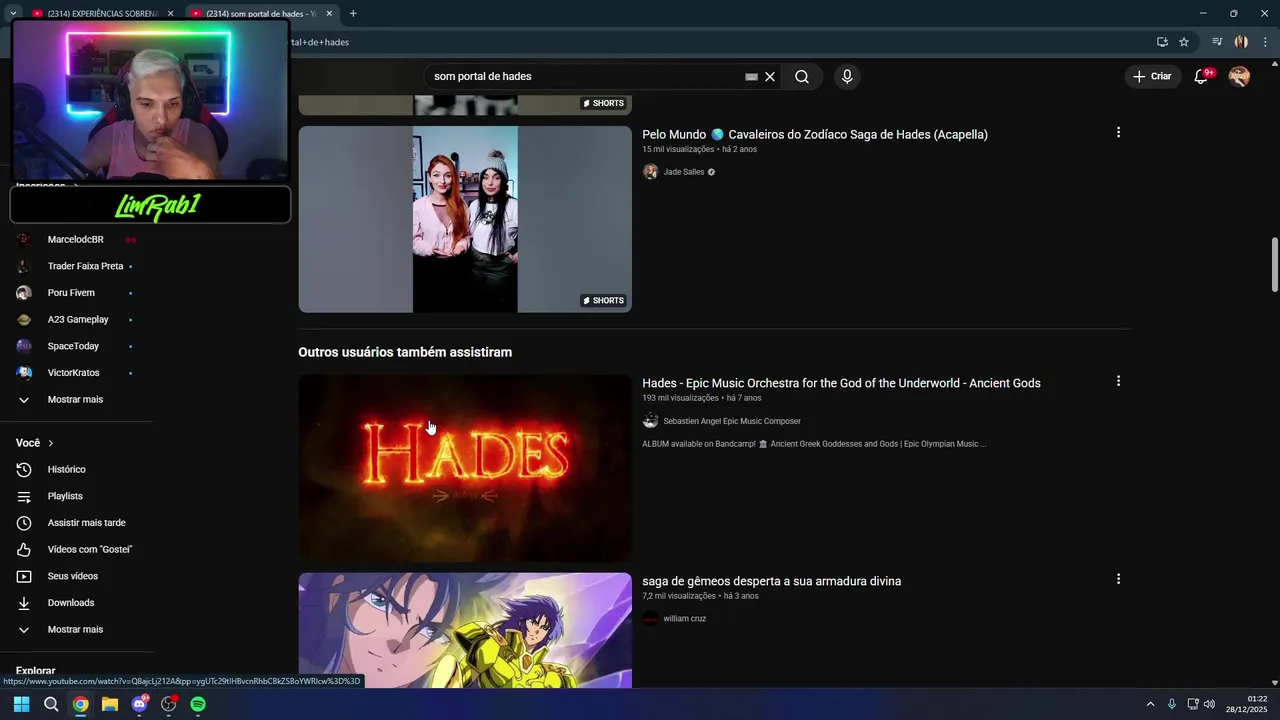The height and width of the screenshot is (720, 1280).
Task: Open Discord from the taskbar
Action: (139, 704)
